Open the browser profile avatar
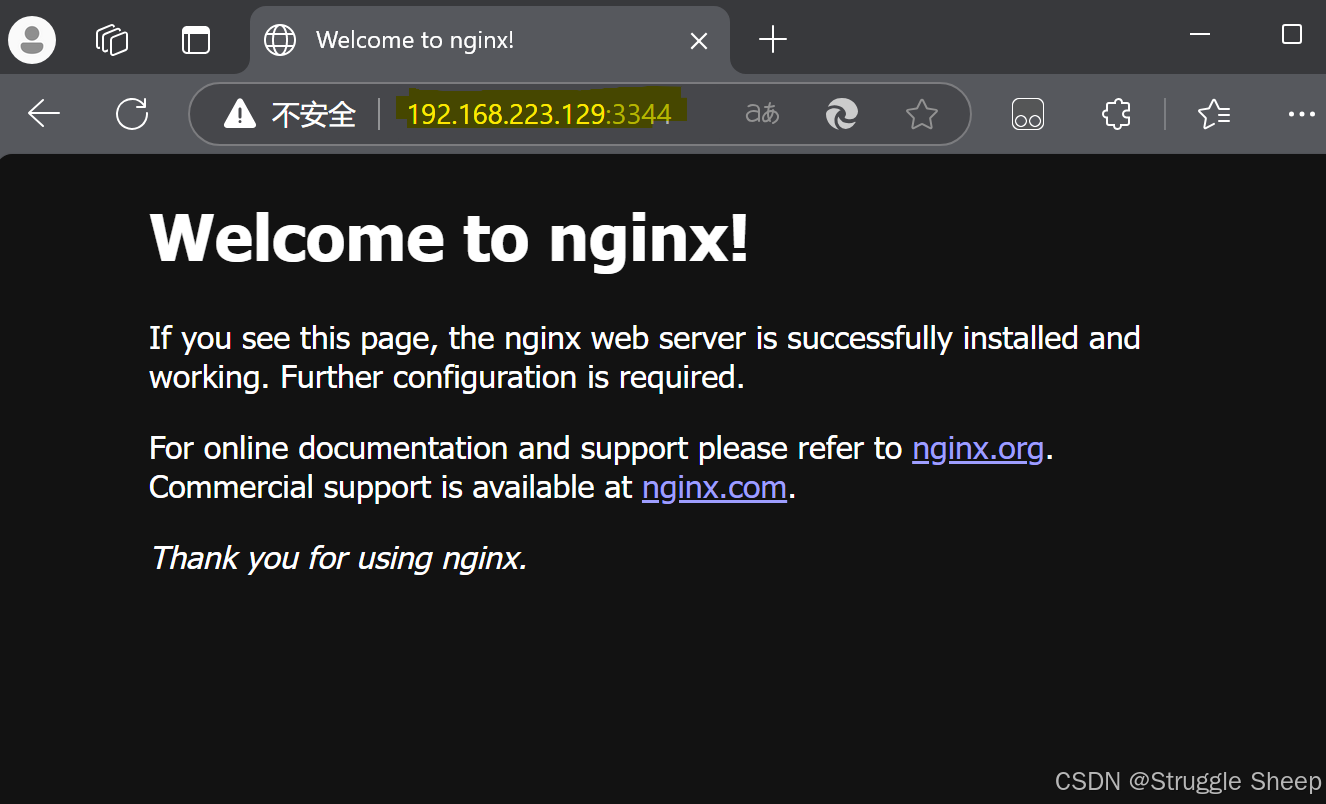 [x=32, y=40]
